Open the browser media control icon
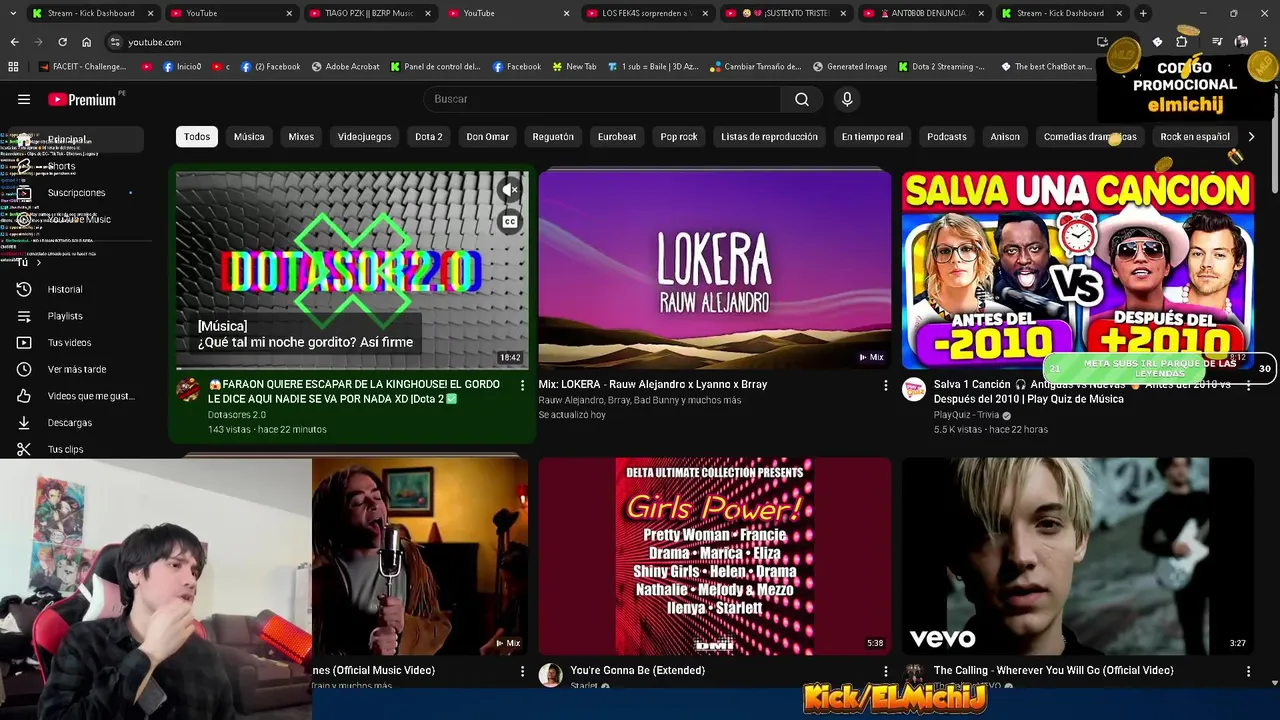Screen dimensions: 1280x720 [x=1217, y=42]
